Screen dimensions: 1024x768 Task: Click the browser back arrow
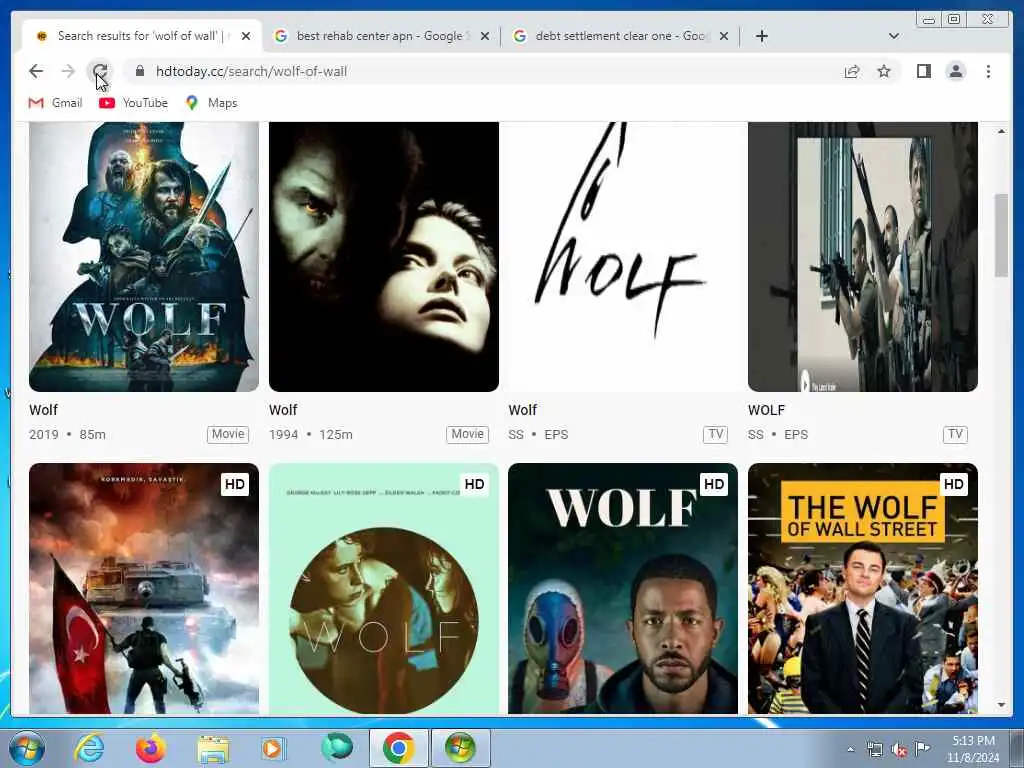coord(36,71)
